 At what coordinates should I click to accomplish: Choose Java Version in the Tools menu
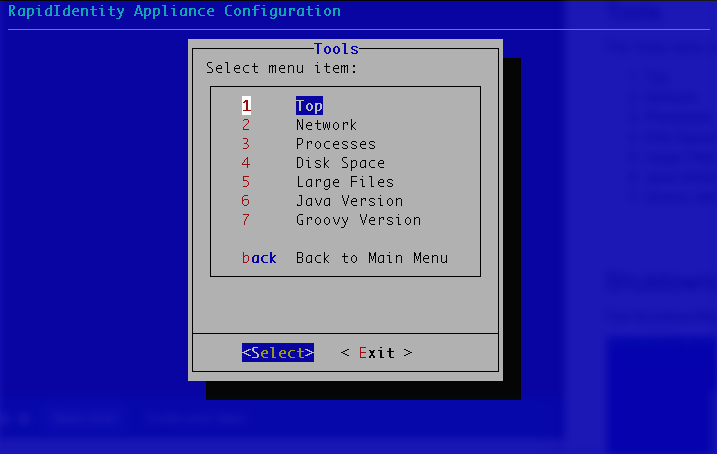[x=349, y=201]
